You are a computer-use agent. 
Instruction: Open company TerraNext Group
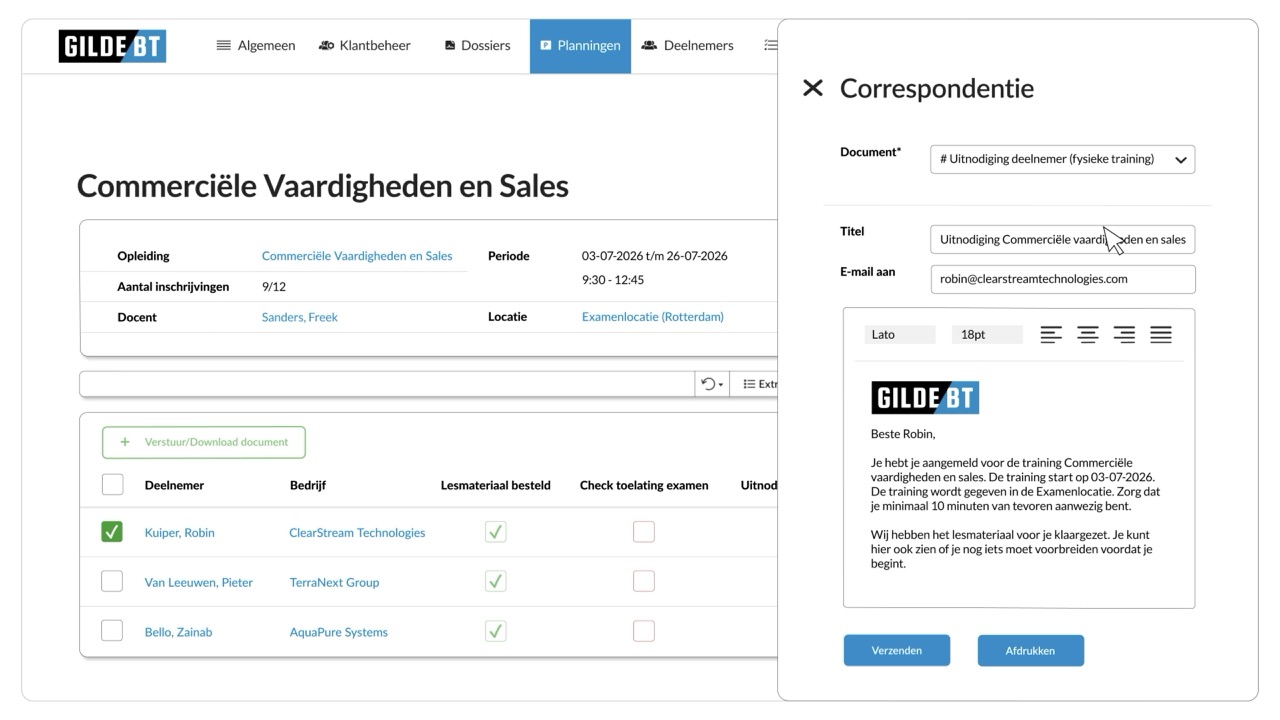coord(334,582)
